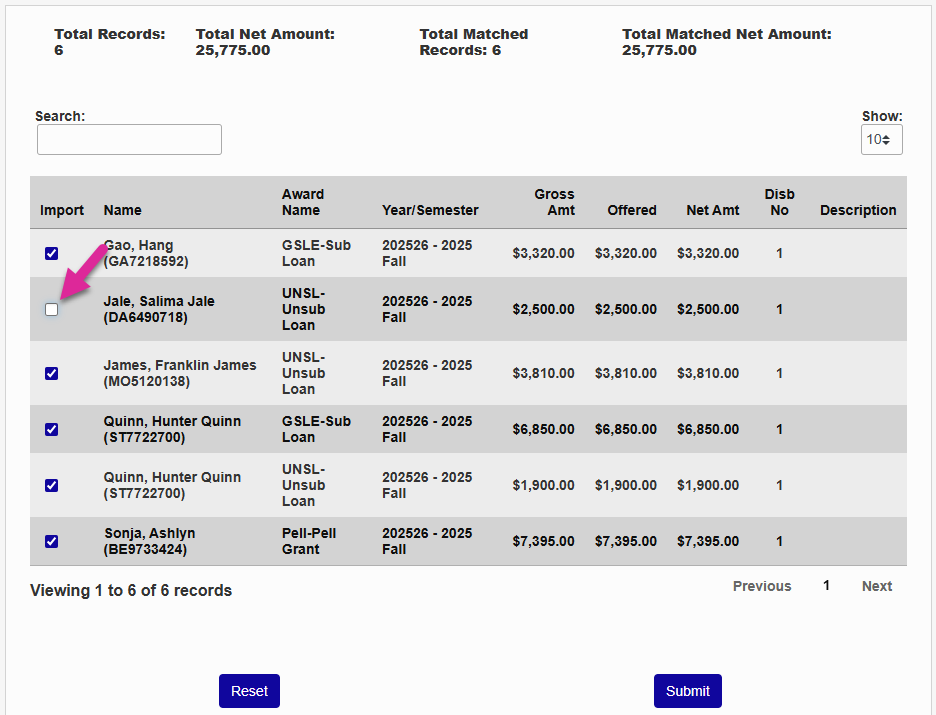Sort the table by the Name column header

click(x=123, y=211)
